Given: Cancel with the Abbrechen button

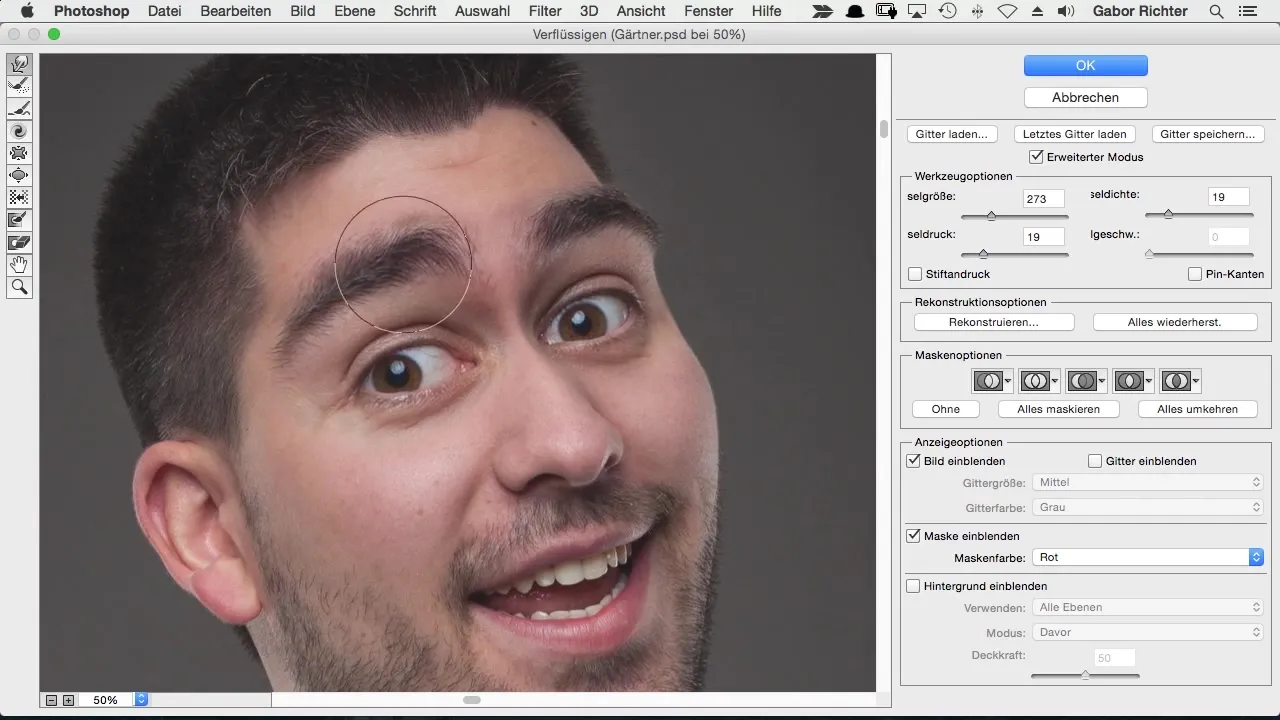Looking at the screenshot, I should [x=1086, y=97].
